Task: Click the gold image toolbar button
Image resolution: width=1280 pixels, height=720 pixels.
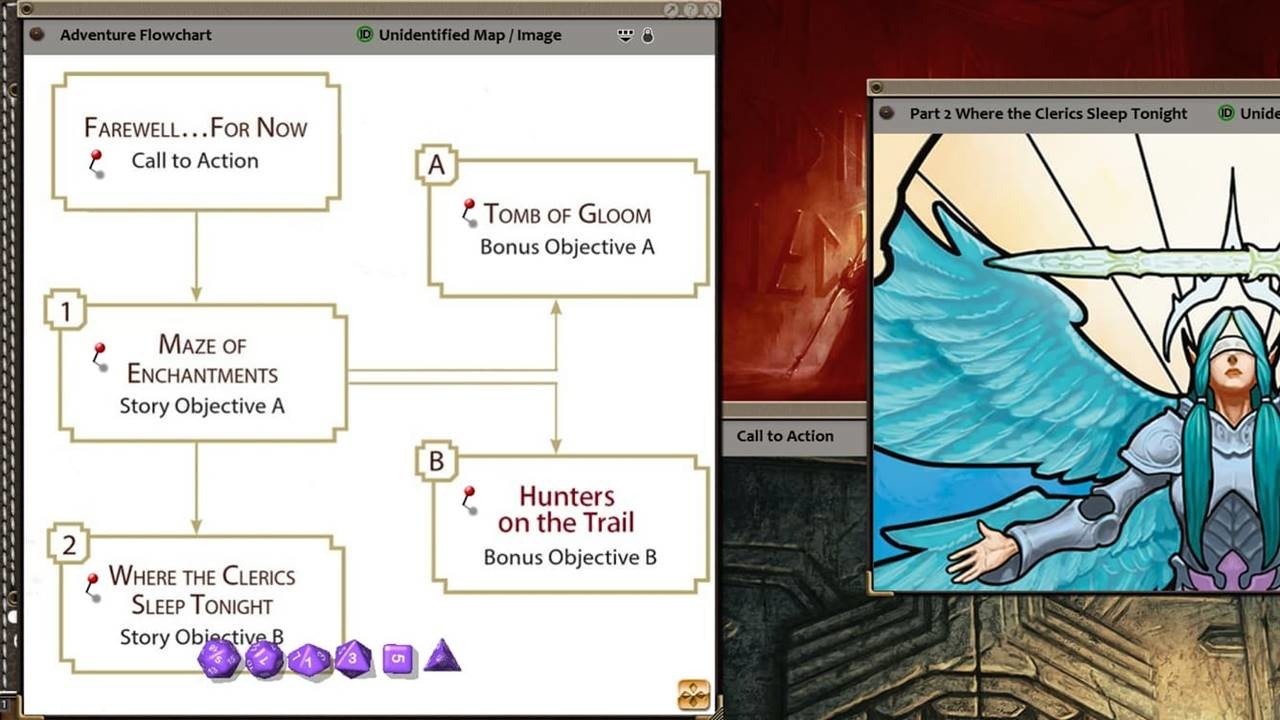Action: pos(693,693)
